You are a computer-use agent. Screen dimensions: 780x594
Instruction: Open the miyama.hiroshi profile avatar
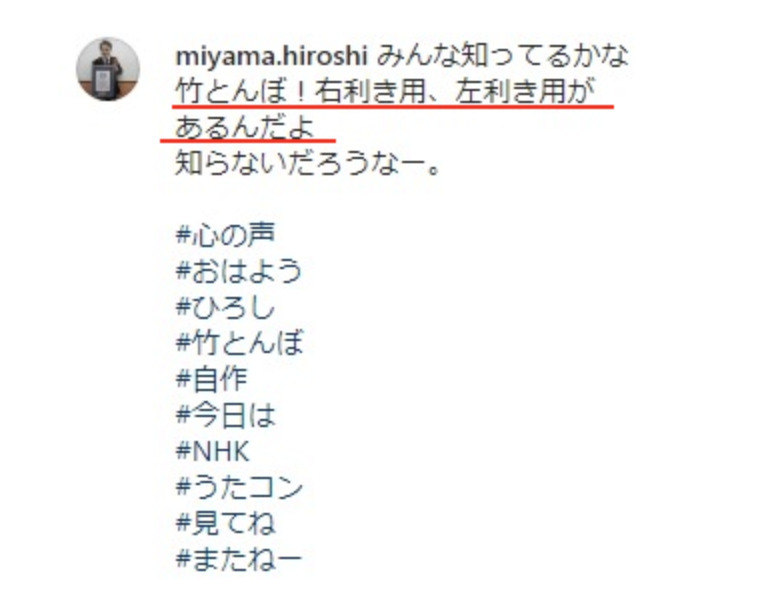[107, 69]
